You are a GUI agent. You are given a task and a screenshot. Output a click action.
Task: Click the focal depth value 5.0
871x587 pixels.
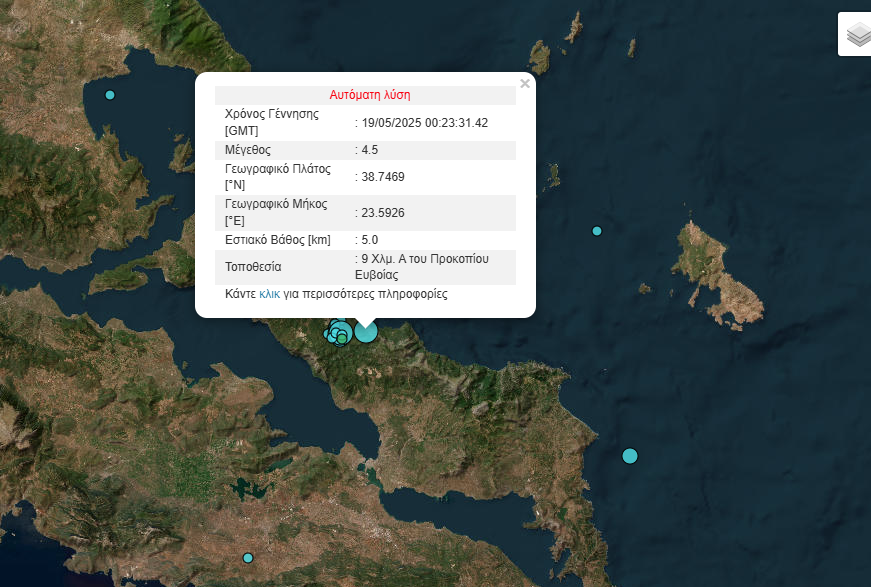point(370,240)
